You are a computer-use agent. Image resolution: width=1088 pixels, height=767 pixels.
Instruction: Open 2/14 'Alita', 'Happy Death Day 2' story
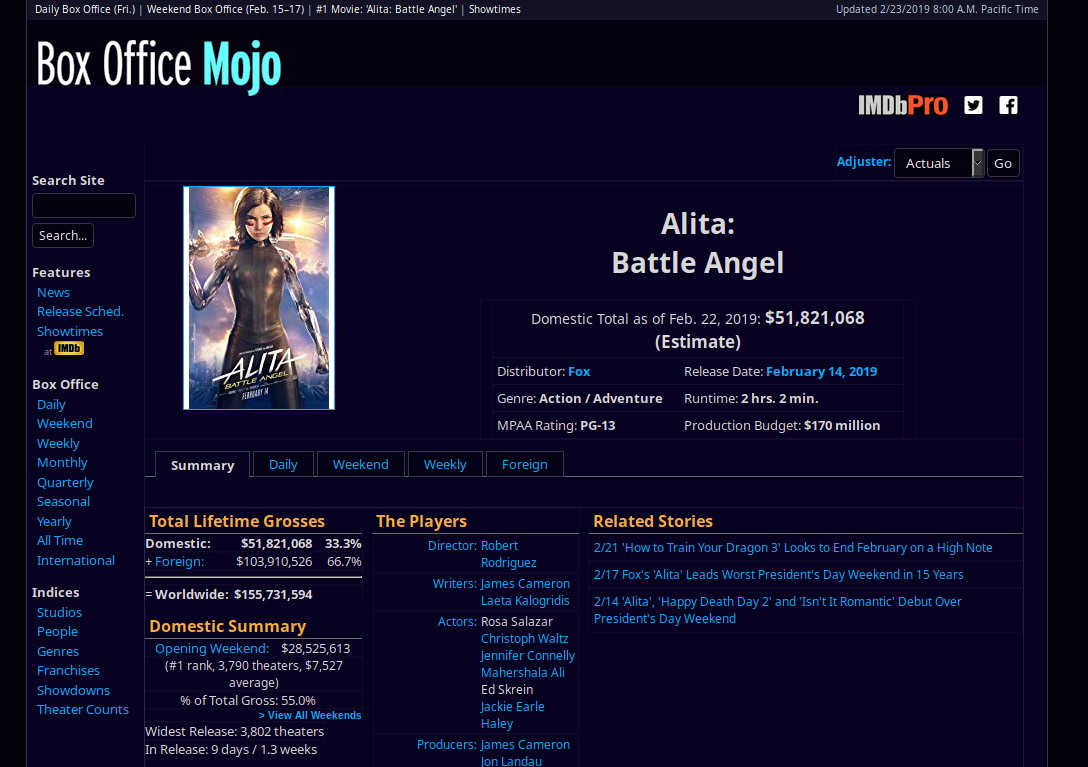click(778, 610)
